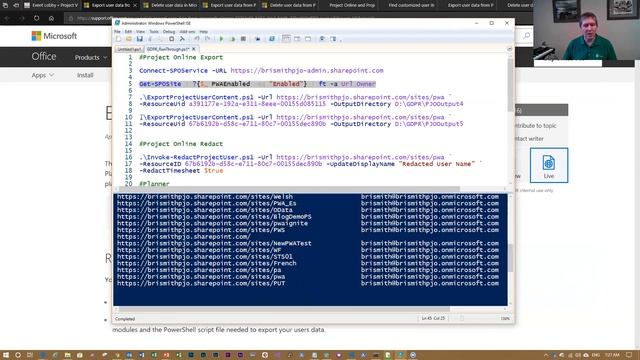
Task: Click New script icon in PowerShell ISE toolbar
Action: [118, 39]
